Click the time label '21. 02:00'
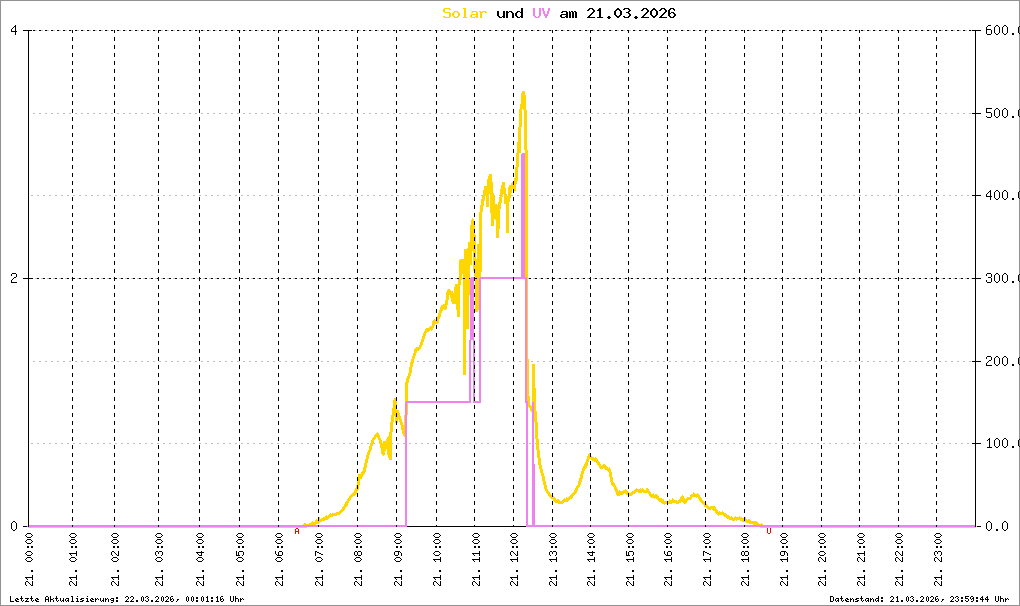The width and height of the screenshot is (1020, 606). 115,559
